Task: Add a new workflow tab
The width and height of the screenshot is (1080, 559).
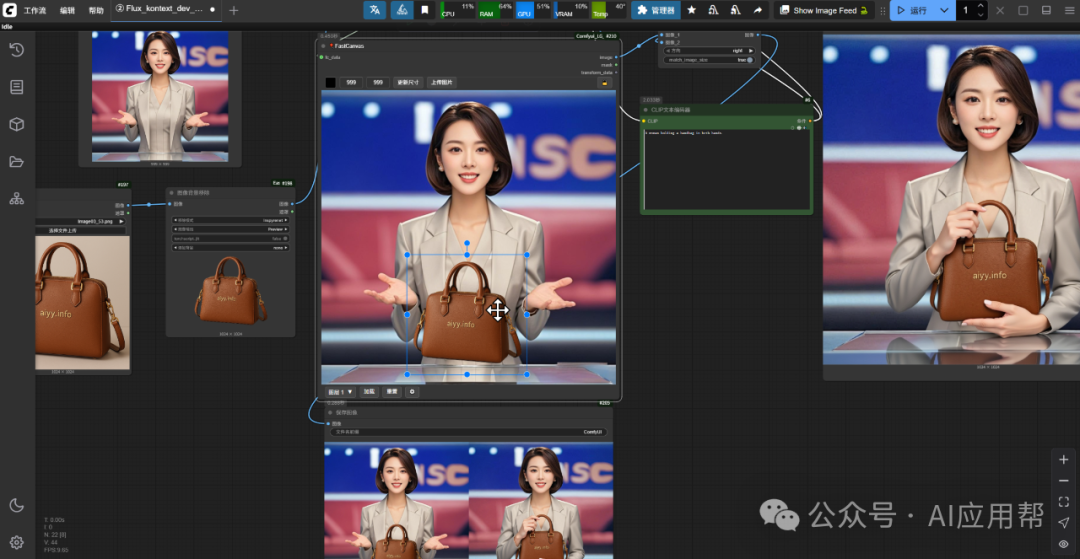Action: 233,10
